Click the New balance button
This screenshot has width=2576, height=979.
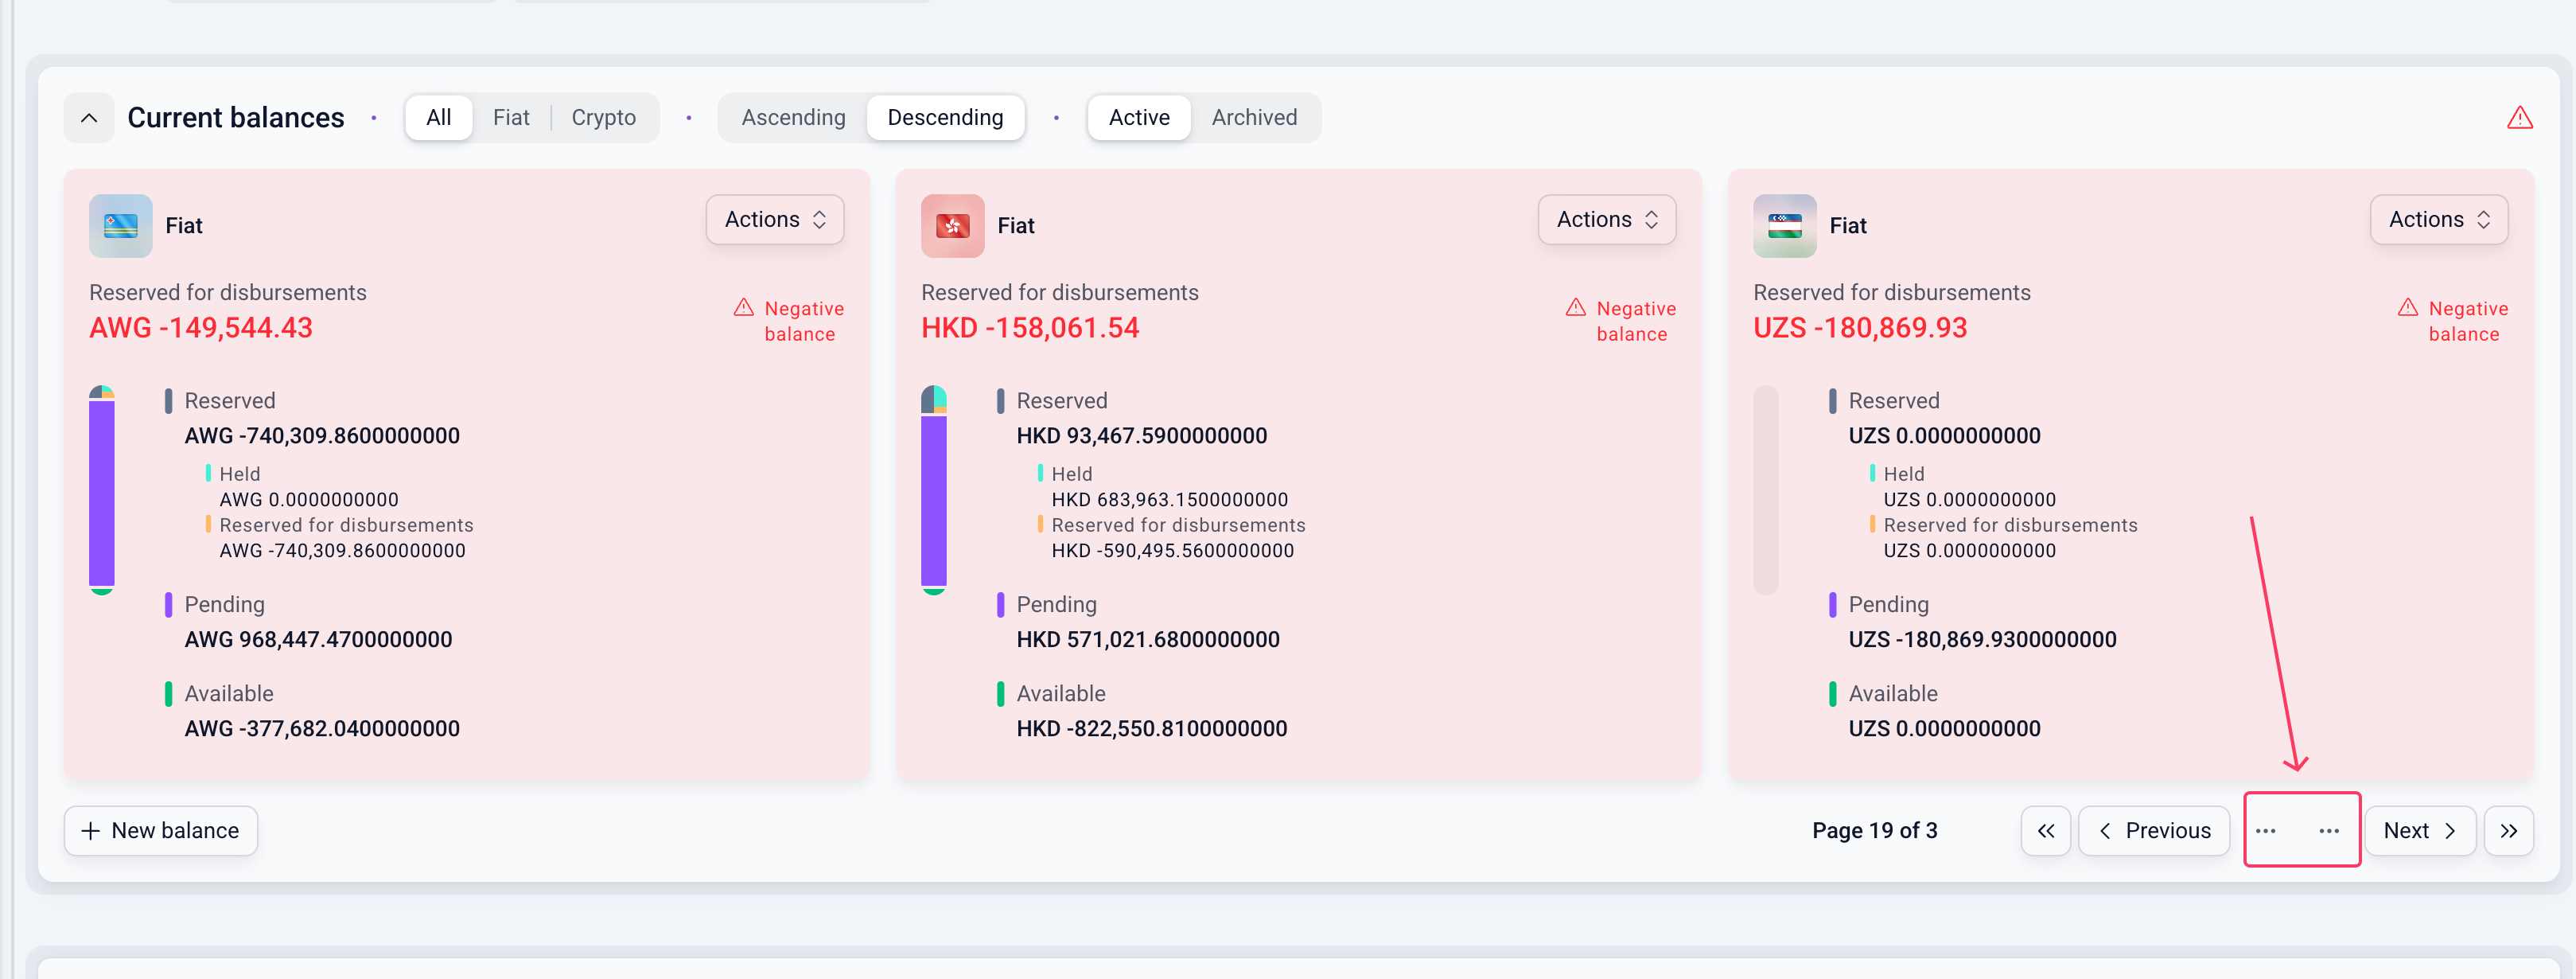pyautogui.click(x=161, y=830)
